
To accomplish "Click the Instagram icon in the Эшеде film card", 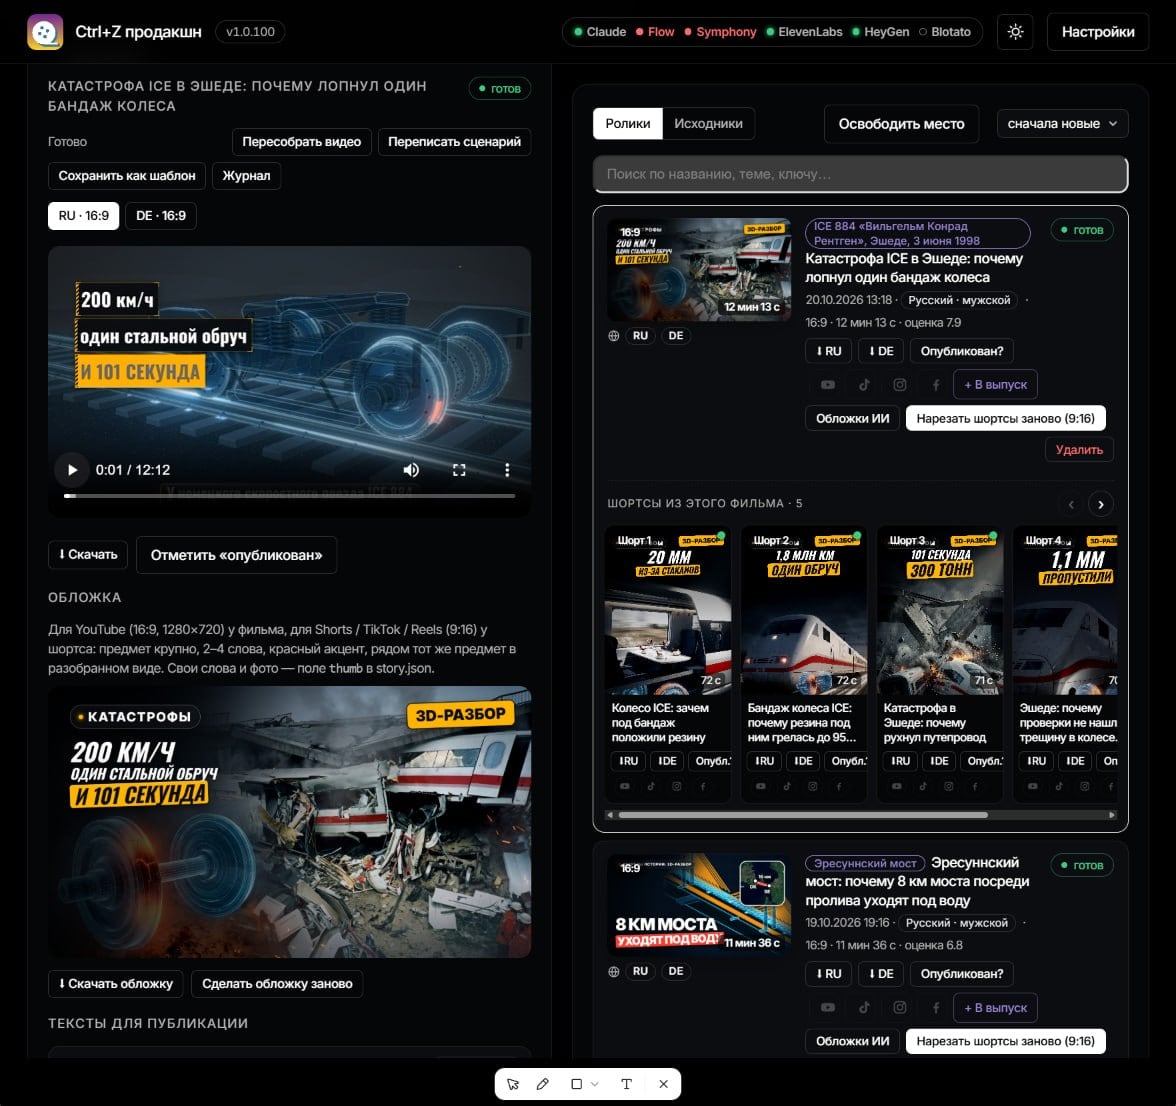I will pos(900,385).
